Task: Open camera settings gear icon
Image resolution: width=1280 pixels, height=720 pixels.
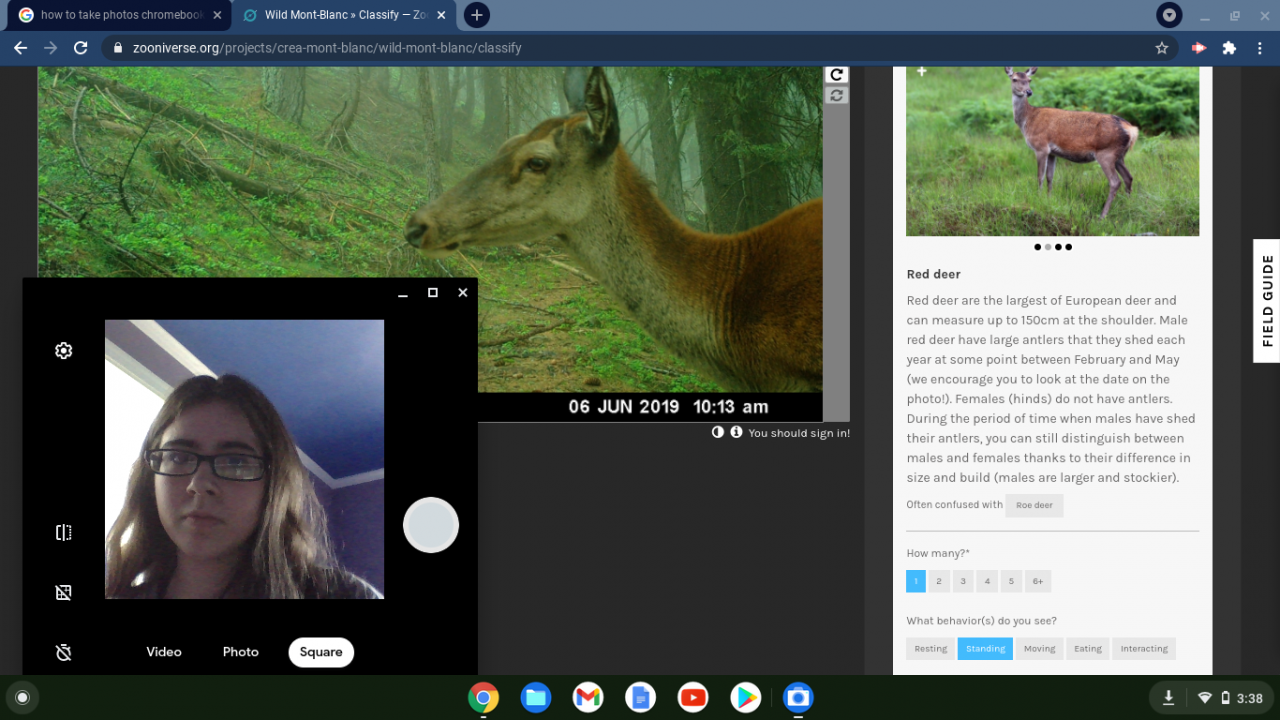Action: pyautogui.click(x=64, y=351)
